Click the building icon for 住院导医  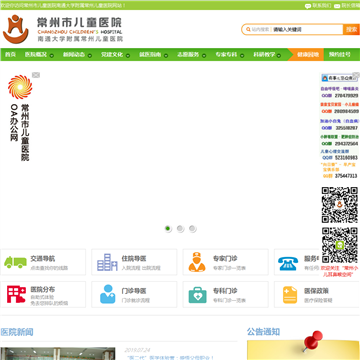coord(107,262)
